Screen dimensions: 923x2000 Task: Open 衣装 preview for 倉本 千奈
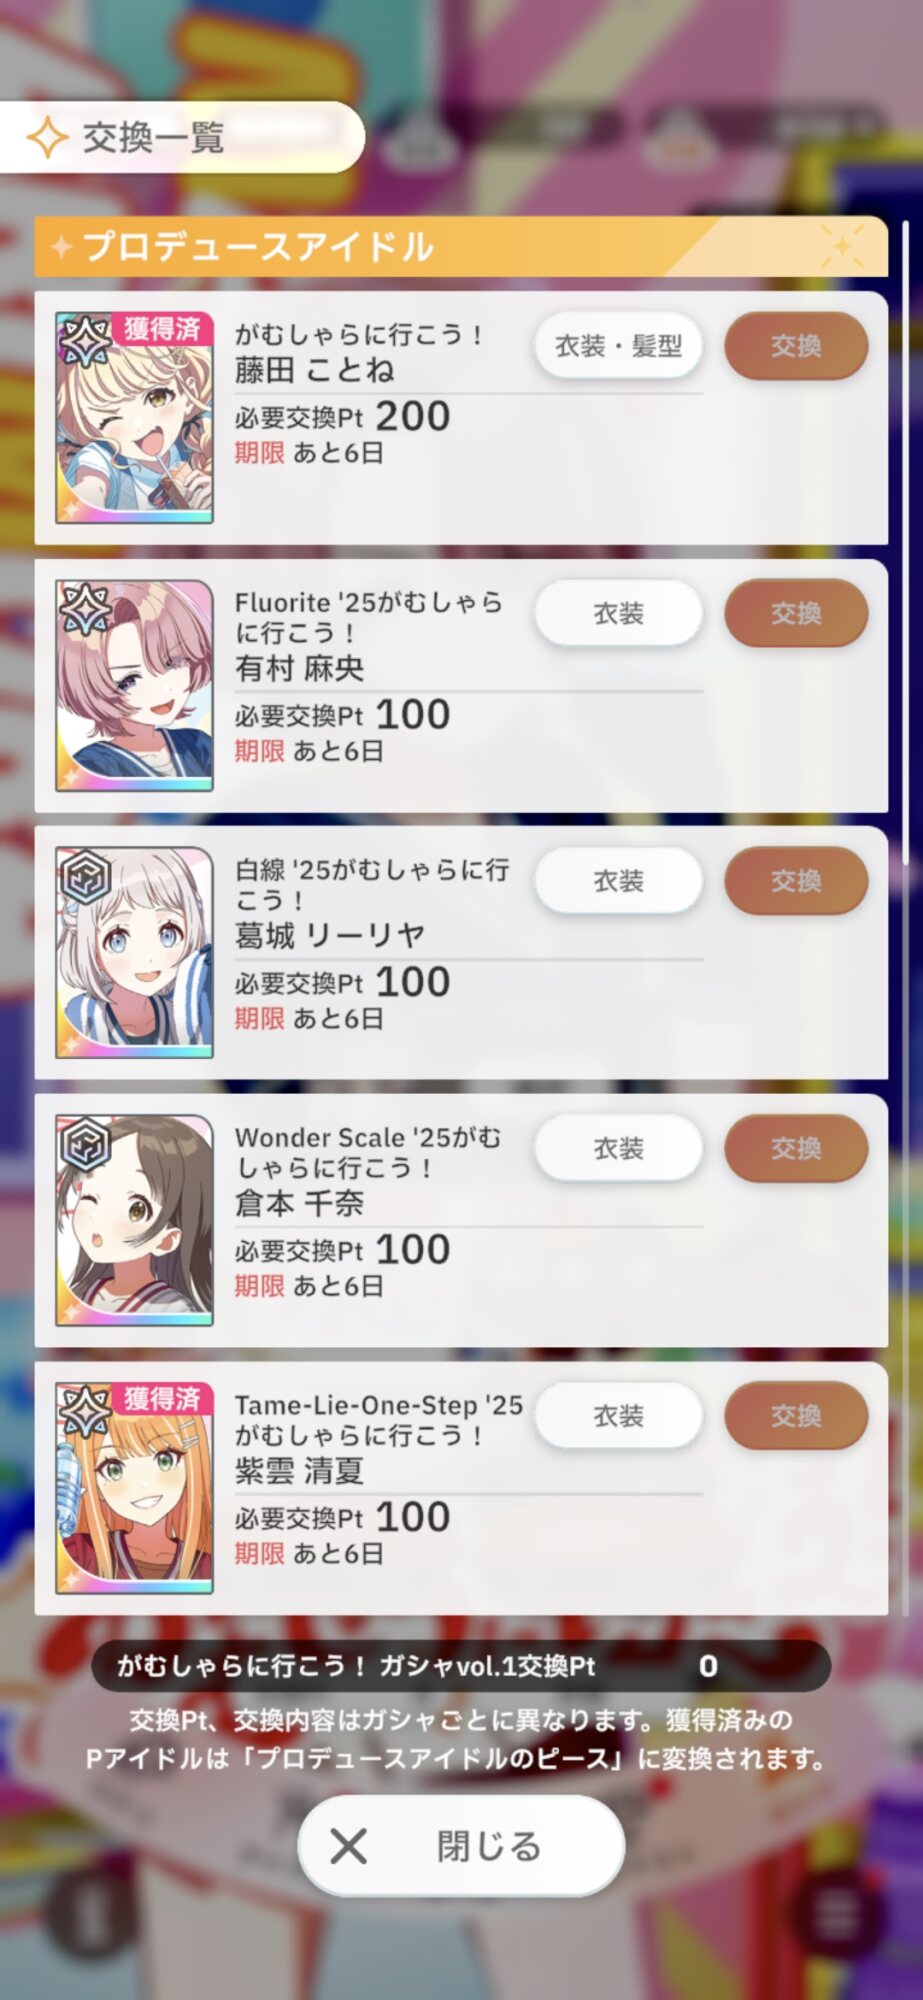[618, 1148]
